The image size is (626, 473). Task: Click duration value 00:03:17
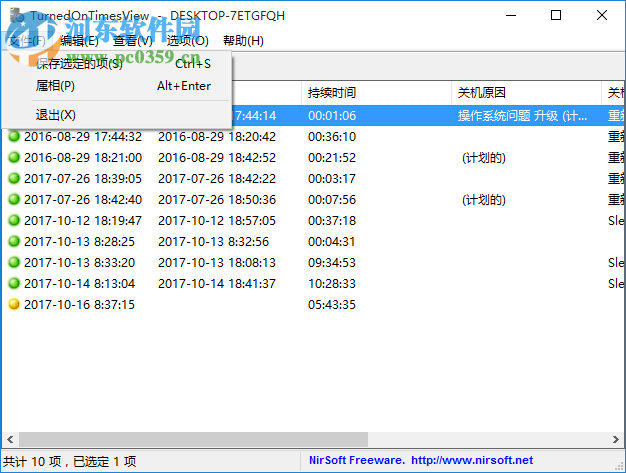coord(332,179)
